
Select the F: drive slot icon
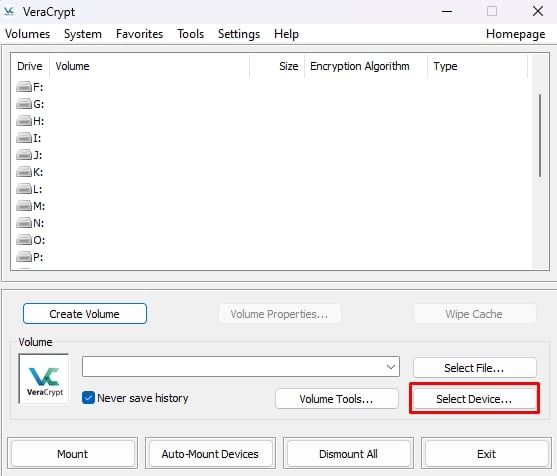point(24,87)
